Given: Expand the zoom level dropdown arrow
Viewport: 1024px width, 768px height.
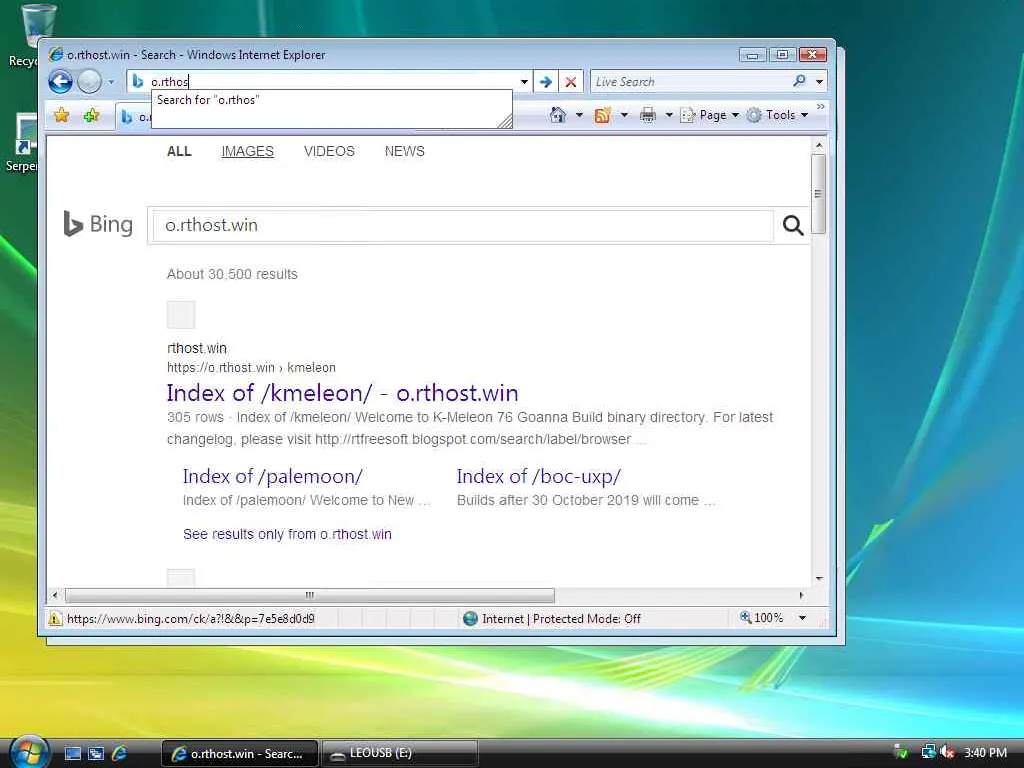Looking at the screenshot, I should coord(802,618).
